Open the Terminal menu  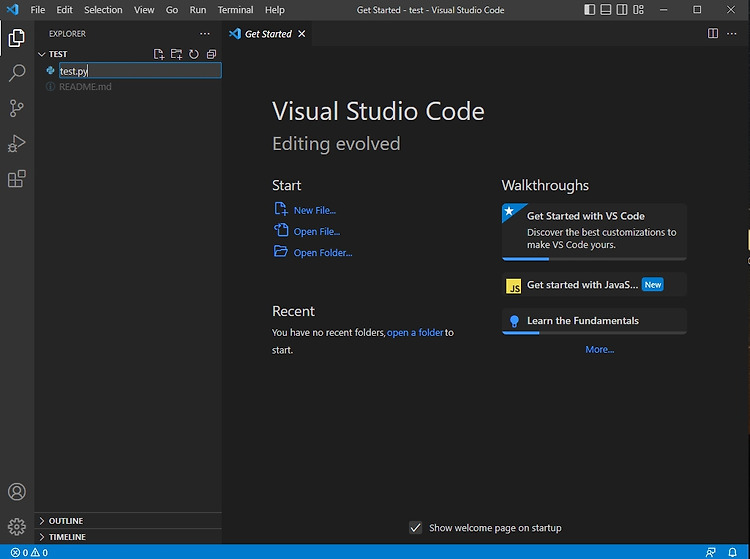[235, 10]
